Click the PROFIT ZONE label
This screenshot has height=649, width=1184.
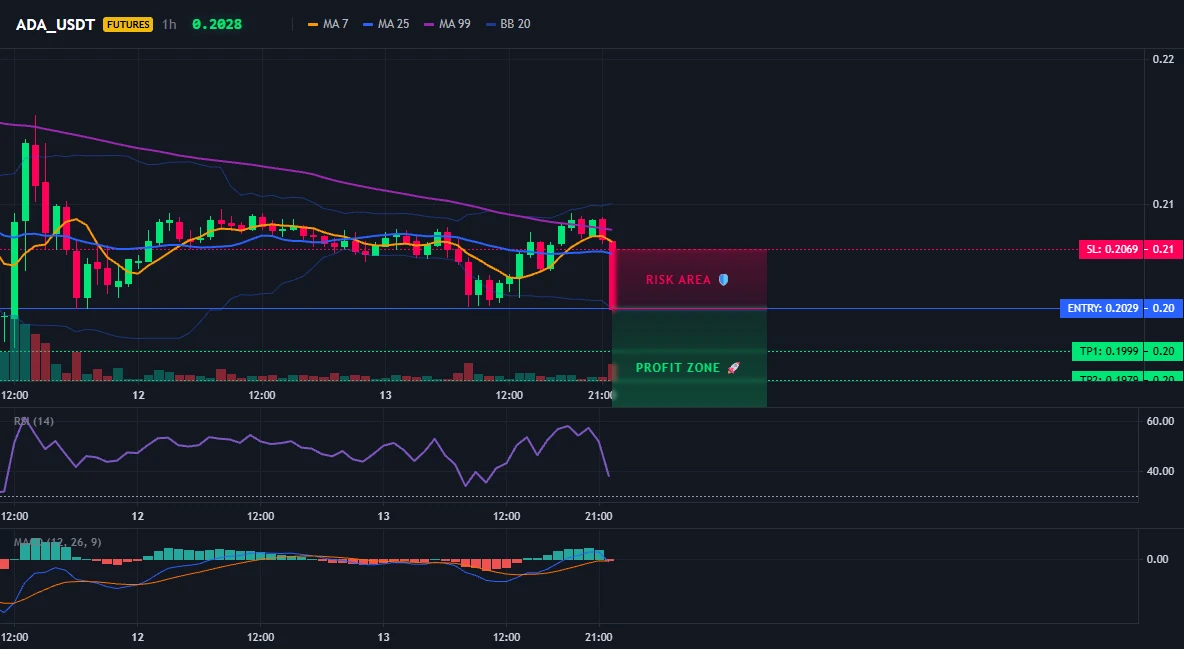(678, 368)
